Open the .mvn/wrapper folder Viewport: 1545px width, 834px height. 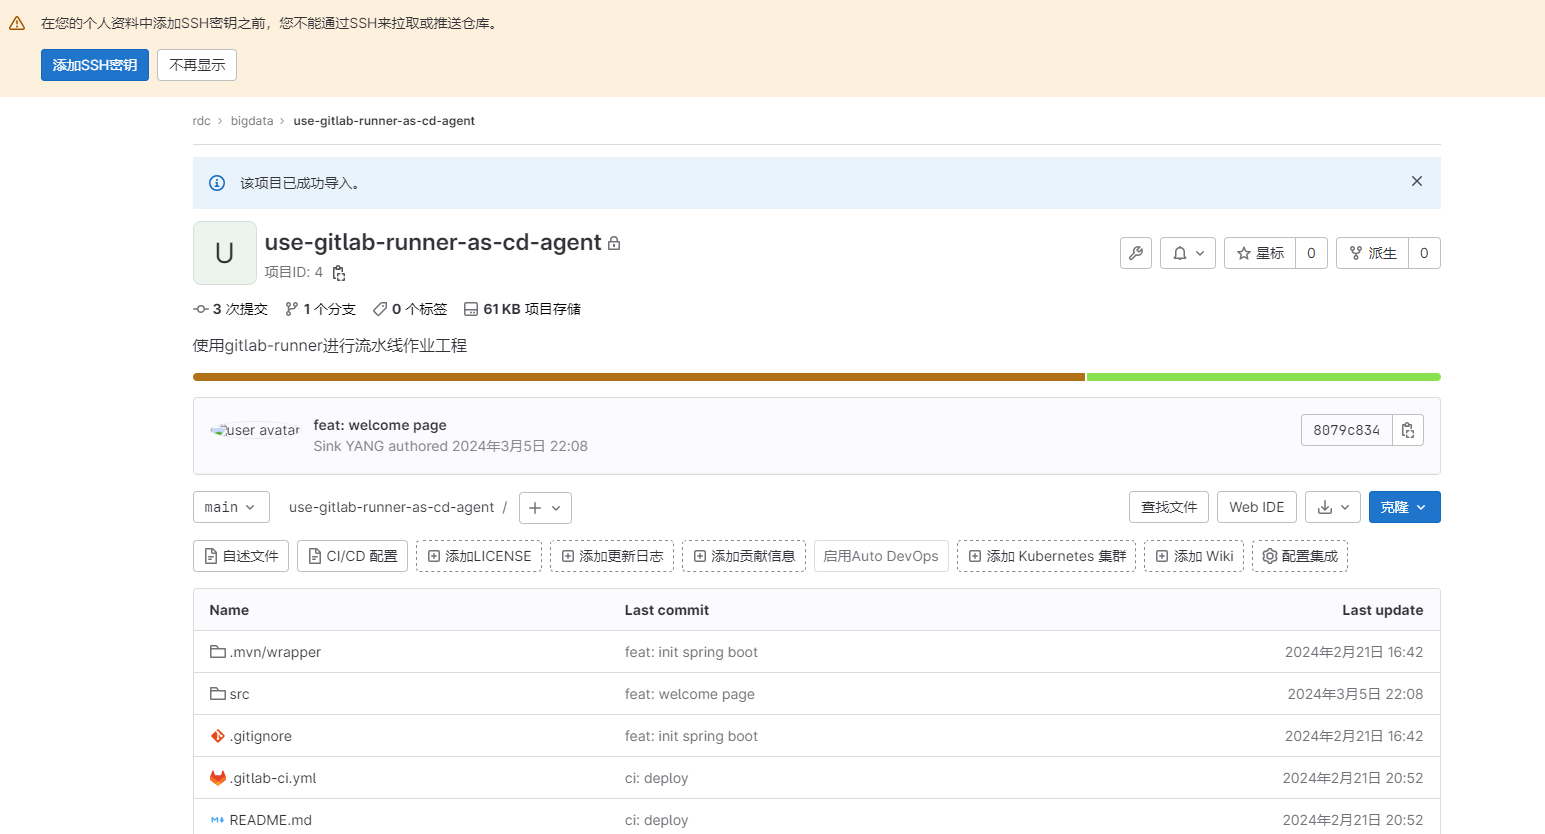pos(275,652)
